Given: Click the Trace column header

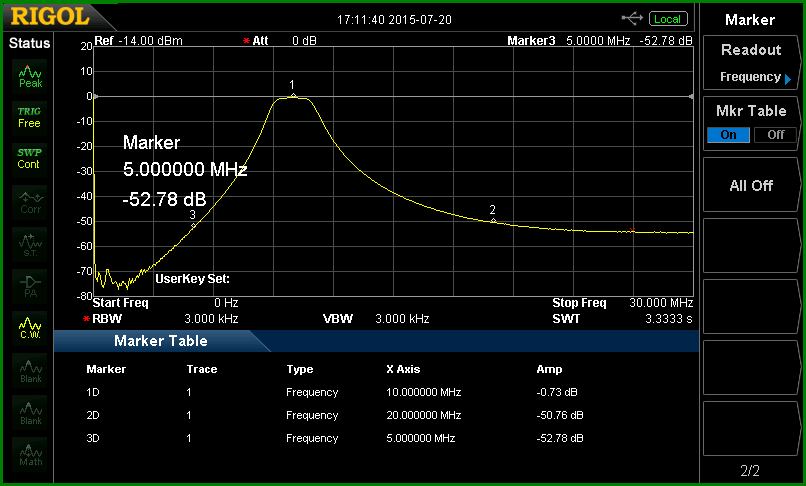Looking at the screenshot, I should click(202, 369).
